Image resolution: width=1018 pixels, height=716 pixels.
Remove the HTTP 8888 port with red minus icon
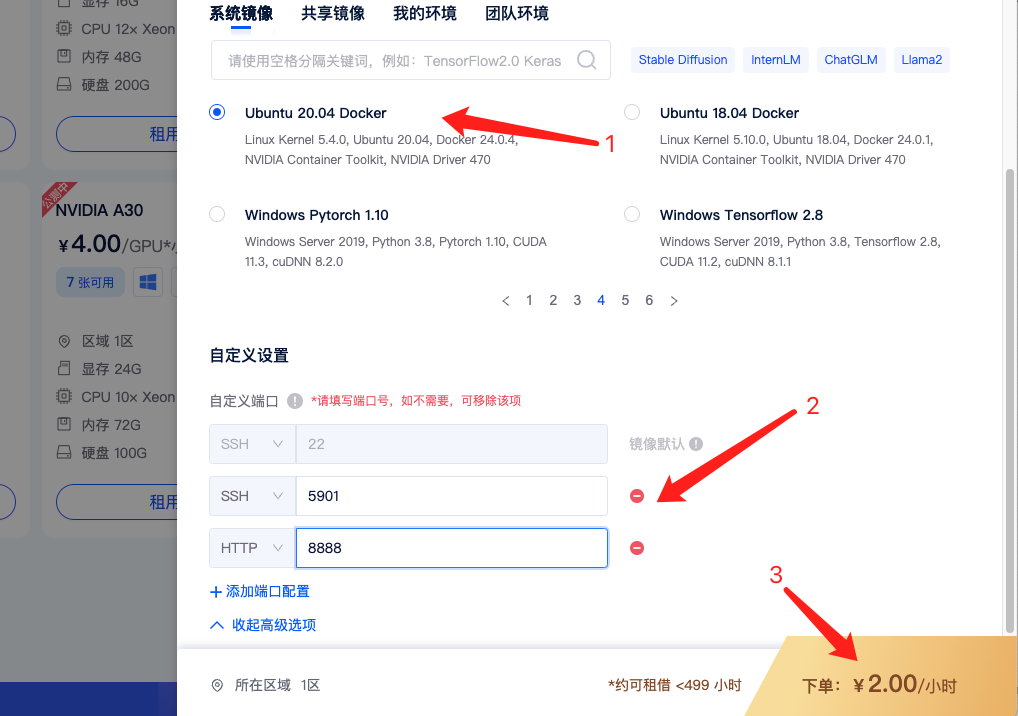pyautogui.click(x=637, y=547)
